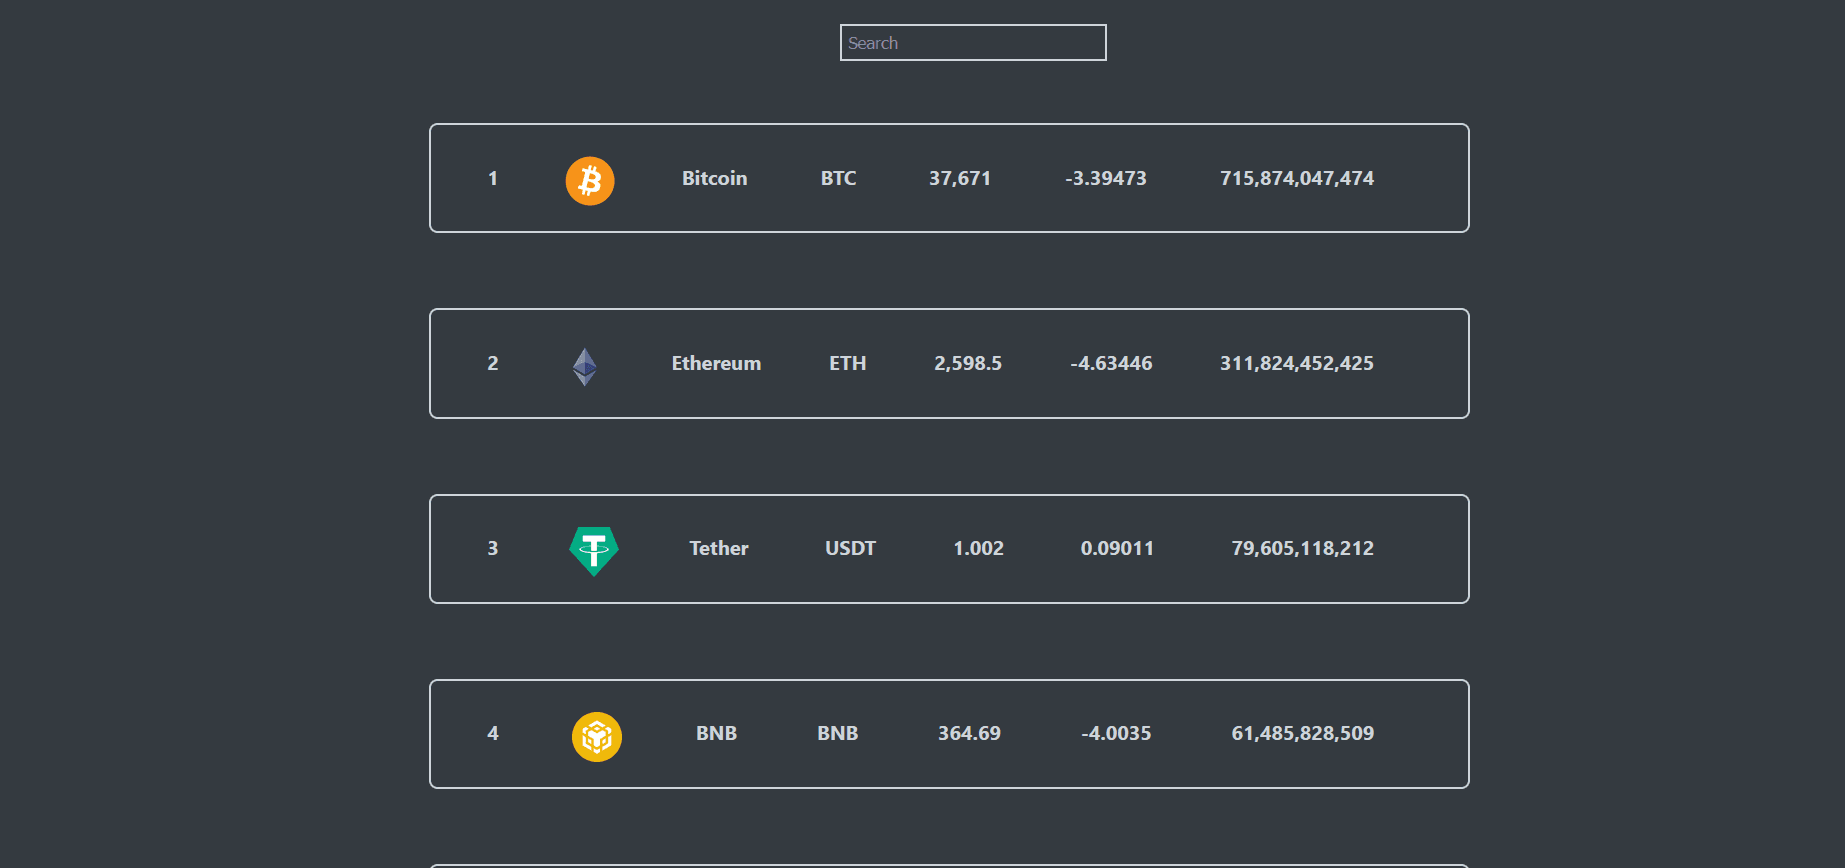This screenshot has height=868, width=1845.
Task: Click Ethereum market cap 311,824,452,425
Action: tap(1297, 363)
